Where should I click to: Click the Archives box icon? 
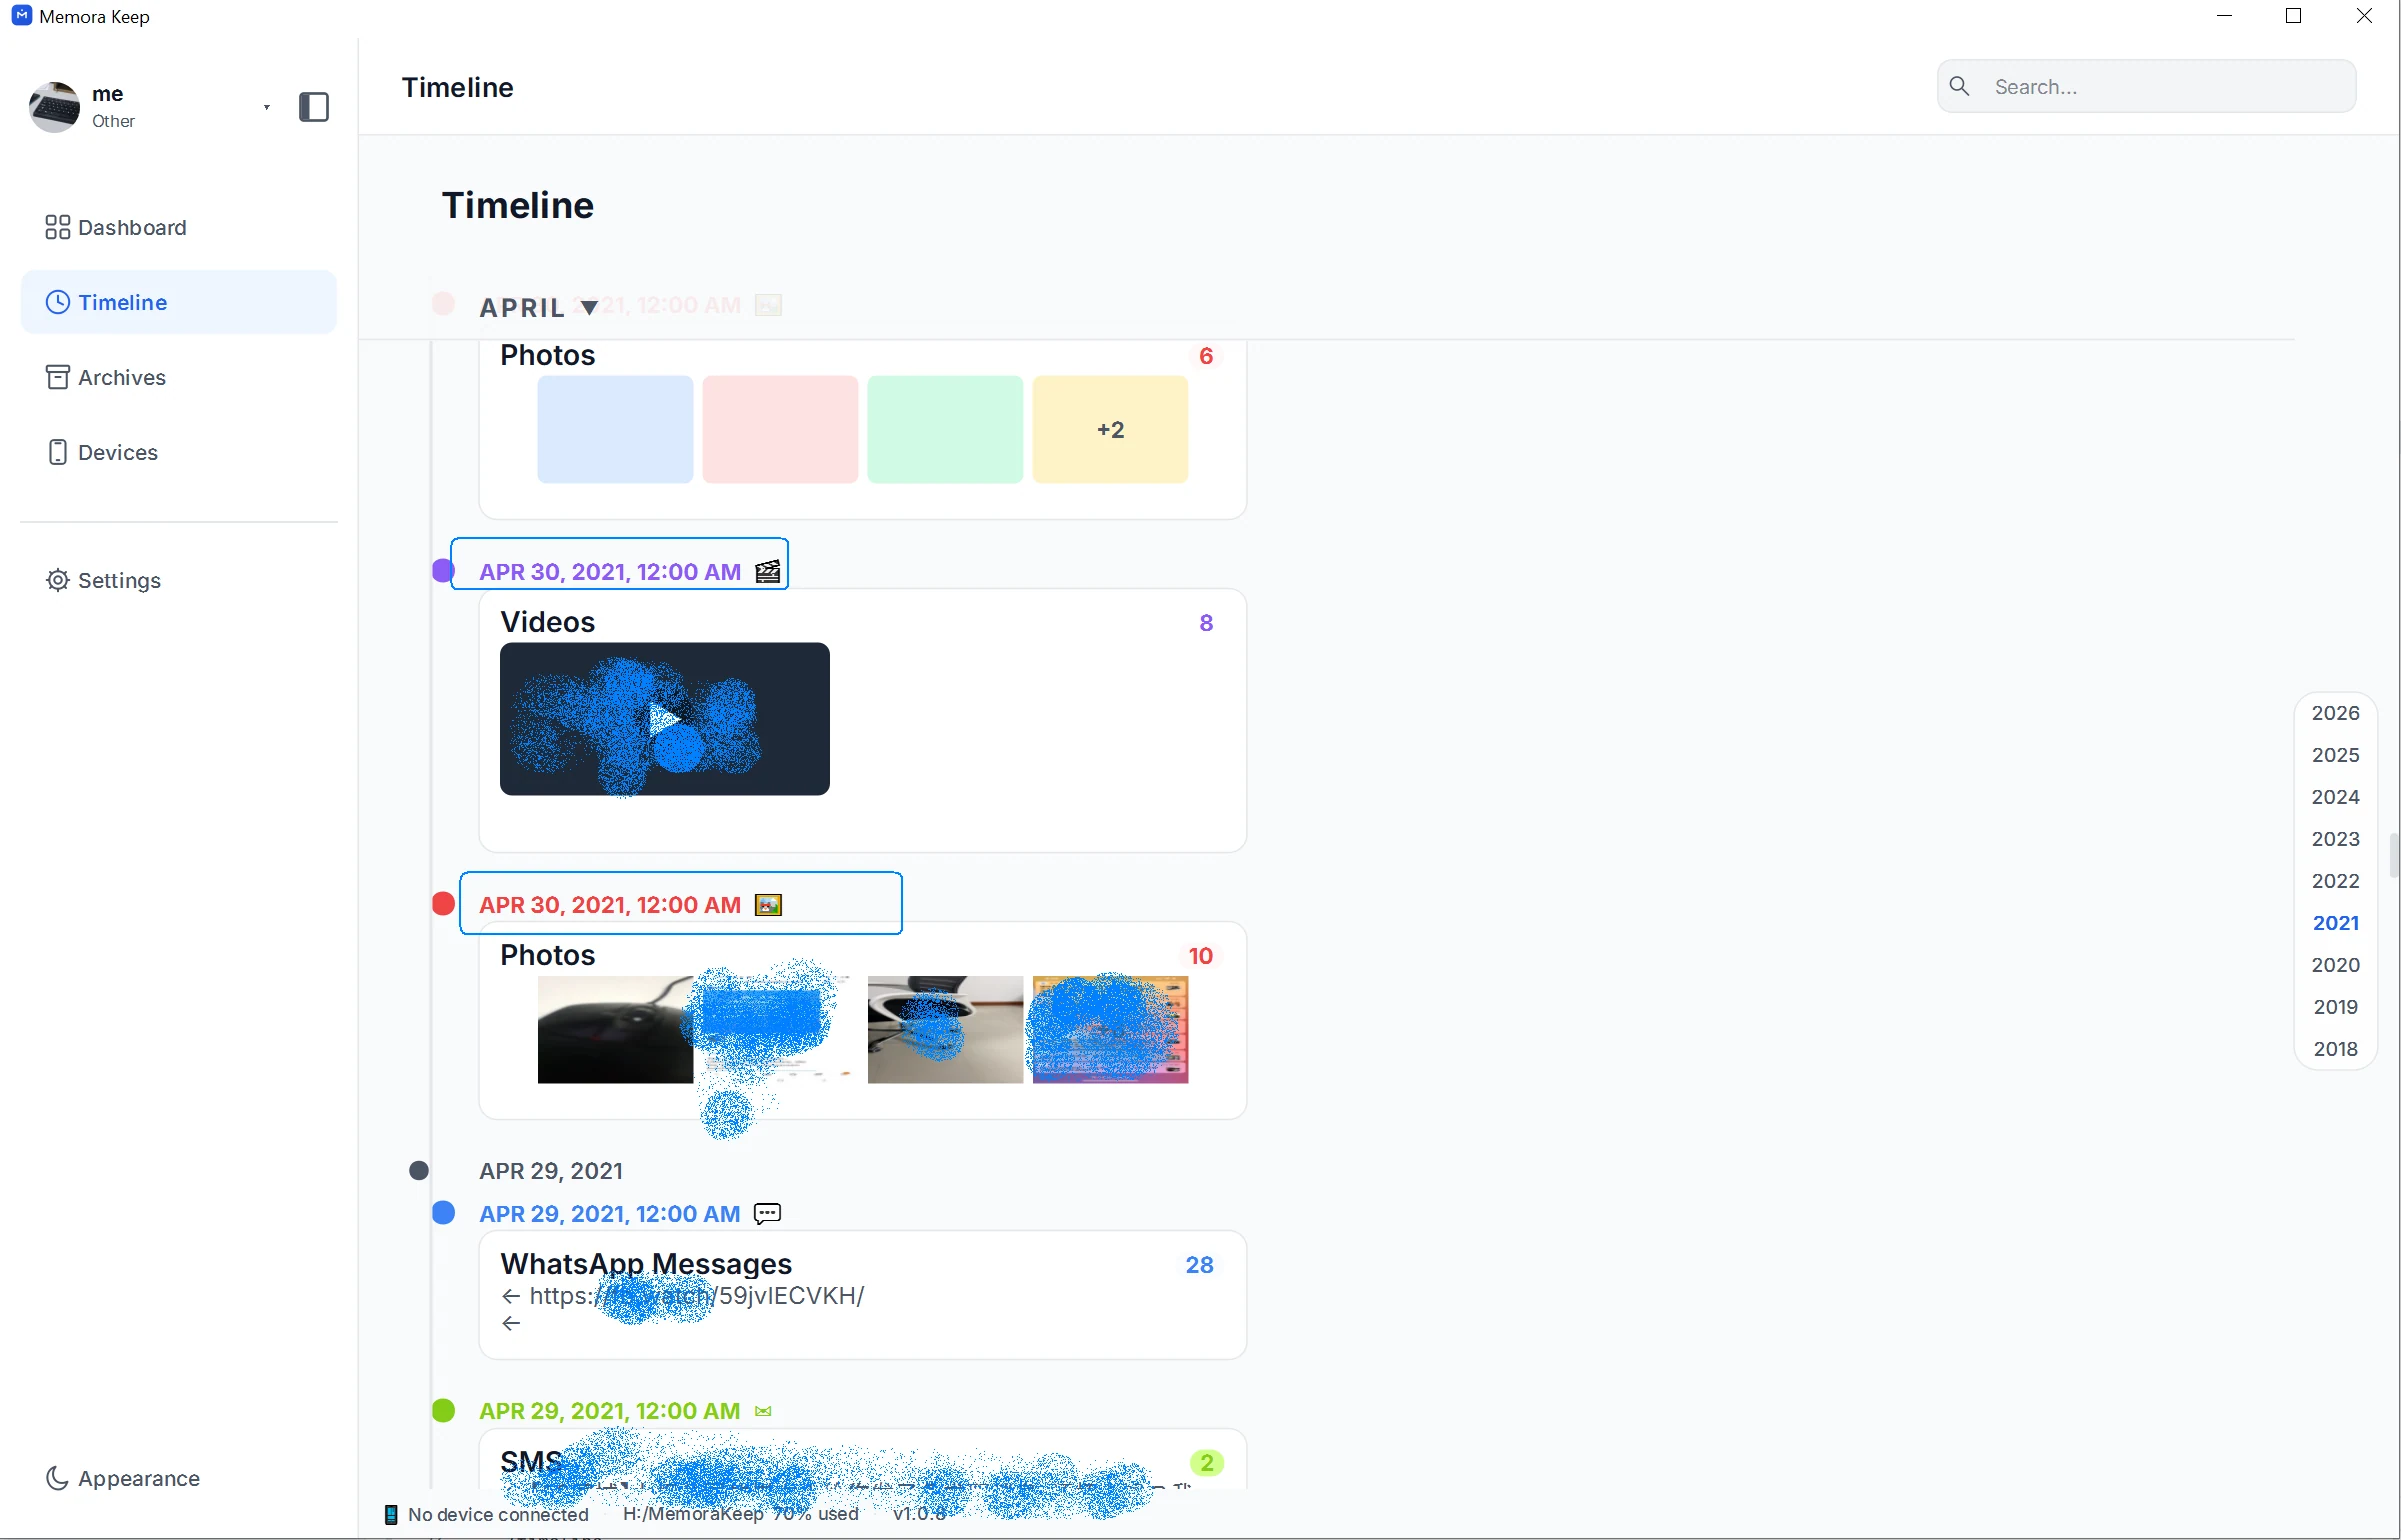pos(58,377)
